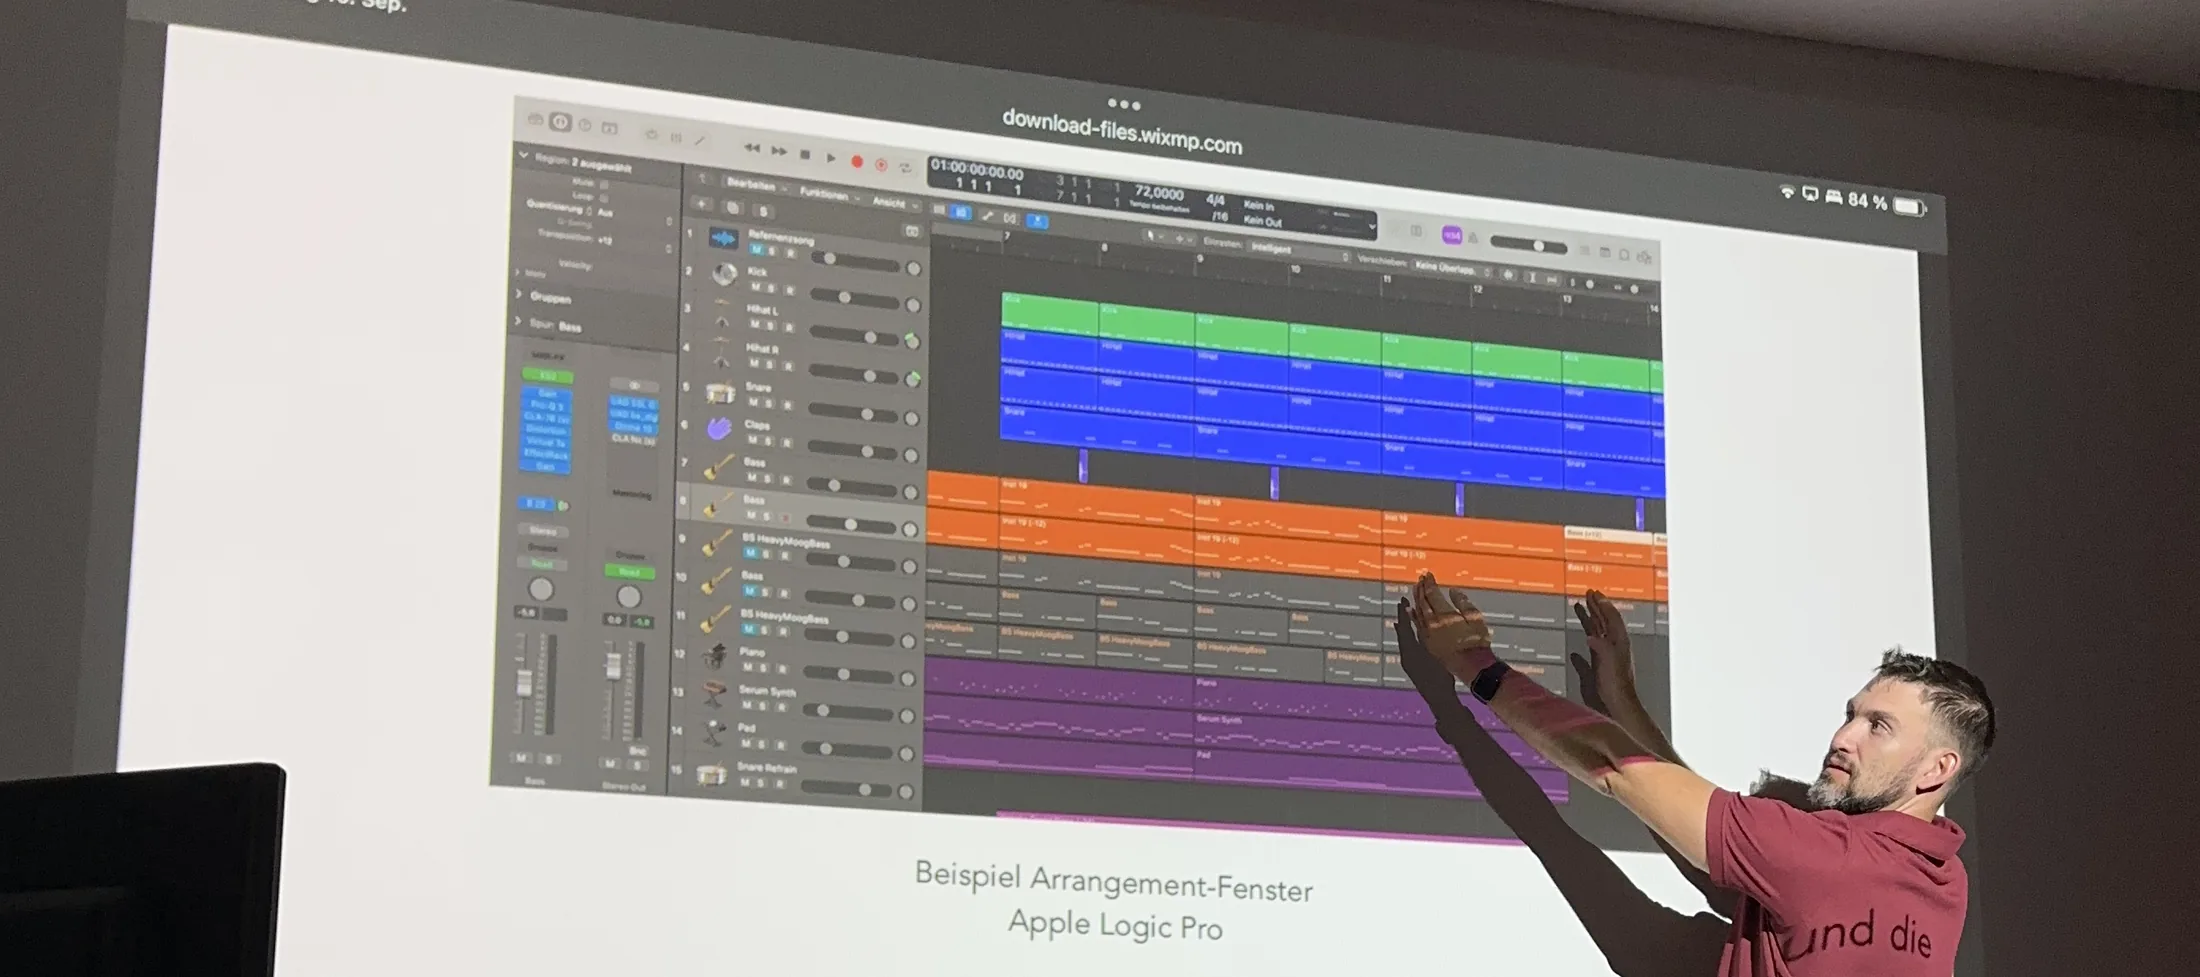Click the Snare drum track icon
The width and height of the screenshot is (2200, 977).
coord(720,392)
